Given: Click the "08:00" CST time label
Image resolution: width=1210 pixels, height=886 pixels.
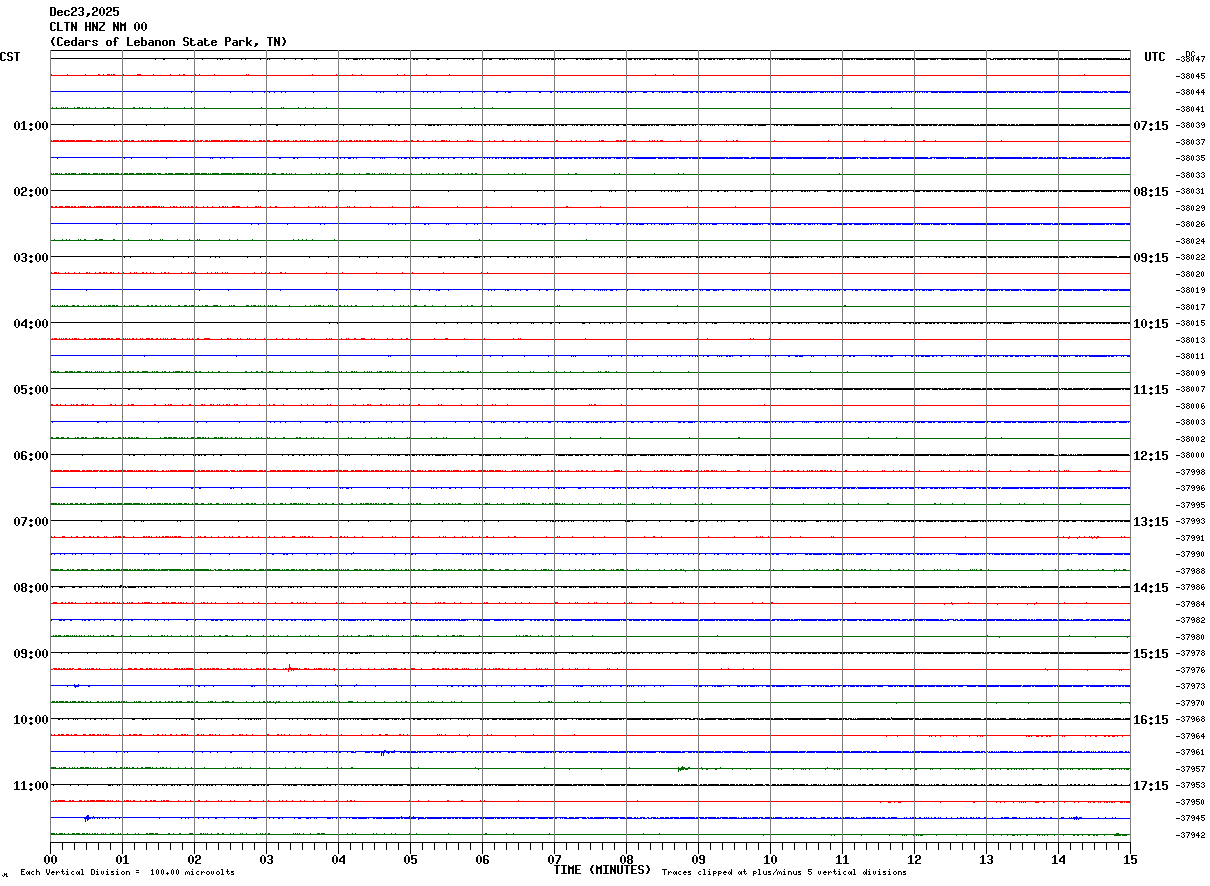Looking at the screenshot, I should [x=31, y=588].
